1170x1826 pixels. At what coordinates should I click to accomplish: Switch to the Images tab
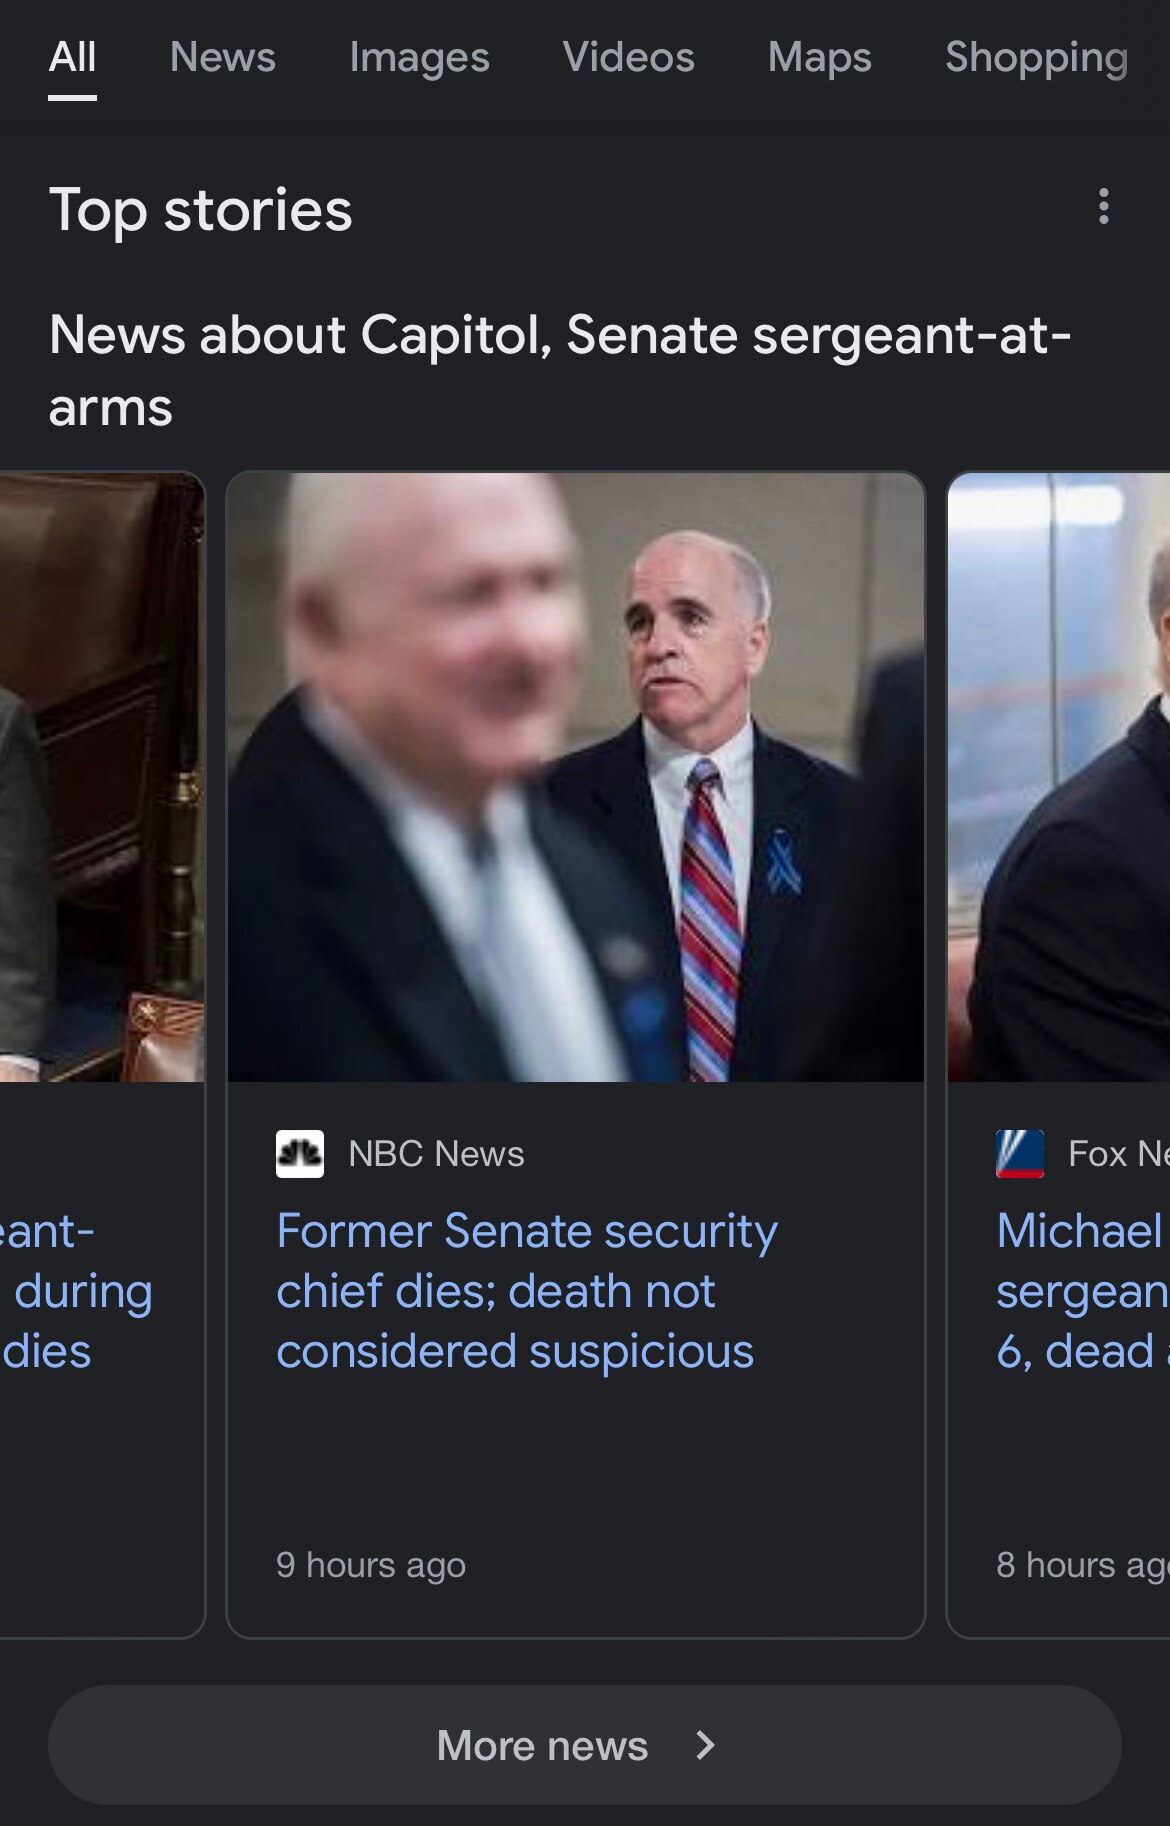pos(419,58)
